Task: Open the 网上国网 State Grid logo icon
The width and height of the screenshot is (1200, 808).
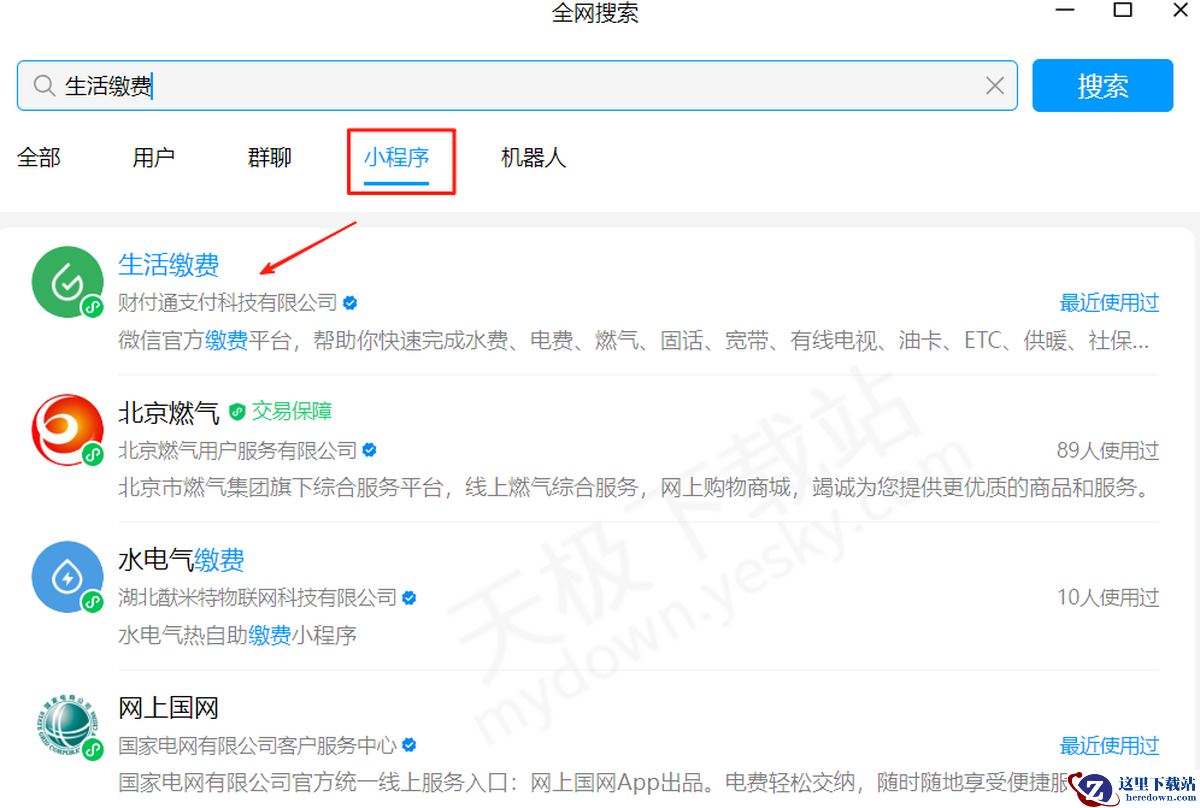Action: pos(68,725)
